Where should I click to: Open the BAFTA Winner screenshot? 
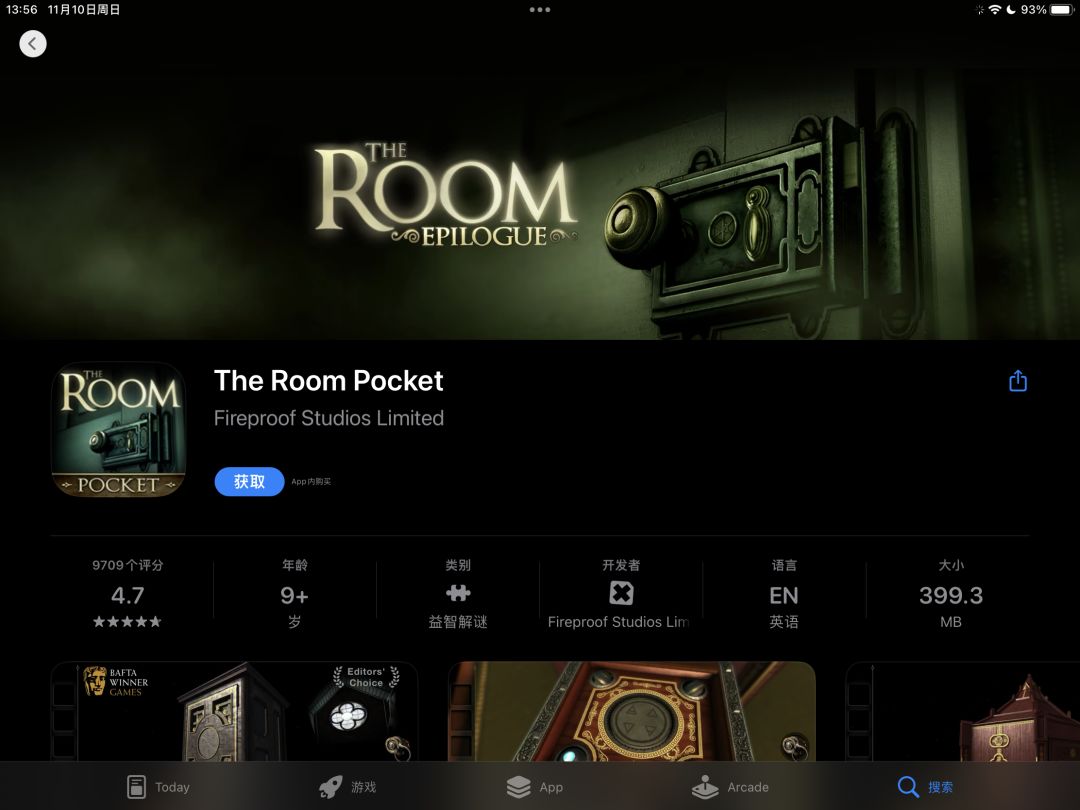point(234,711)
